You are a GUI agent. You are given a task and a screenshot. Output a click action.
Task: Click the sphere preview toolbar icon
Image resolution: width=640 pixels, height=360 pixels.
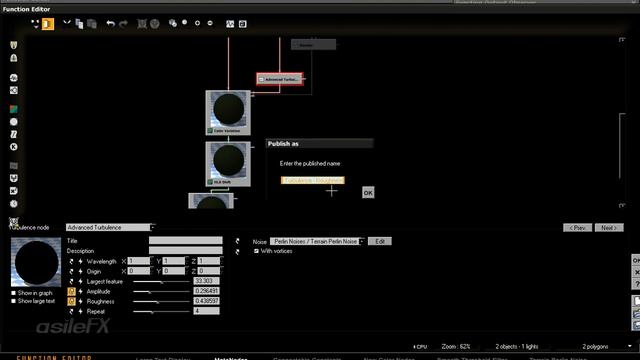click(155, 24)
